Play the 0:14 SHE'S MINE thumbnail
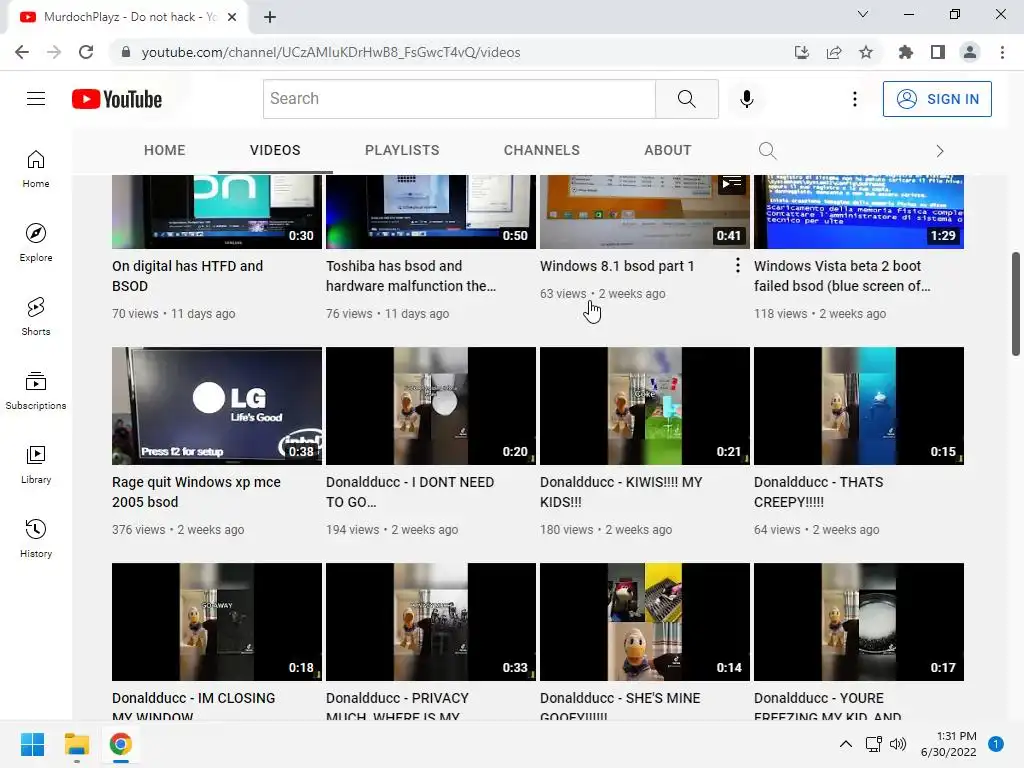Screen dimensions: 1024x768 [645, 622]
